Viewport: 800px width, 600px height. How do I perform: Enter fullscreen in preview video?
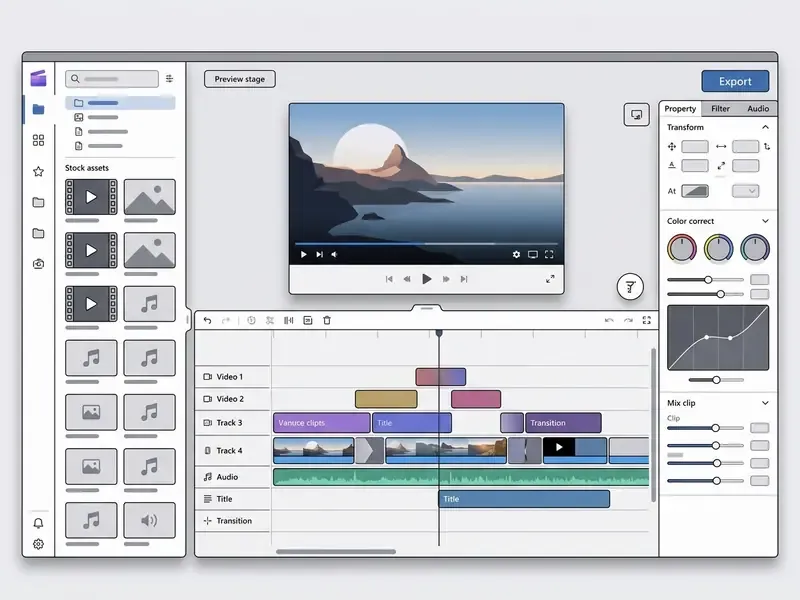point(549,254)
